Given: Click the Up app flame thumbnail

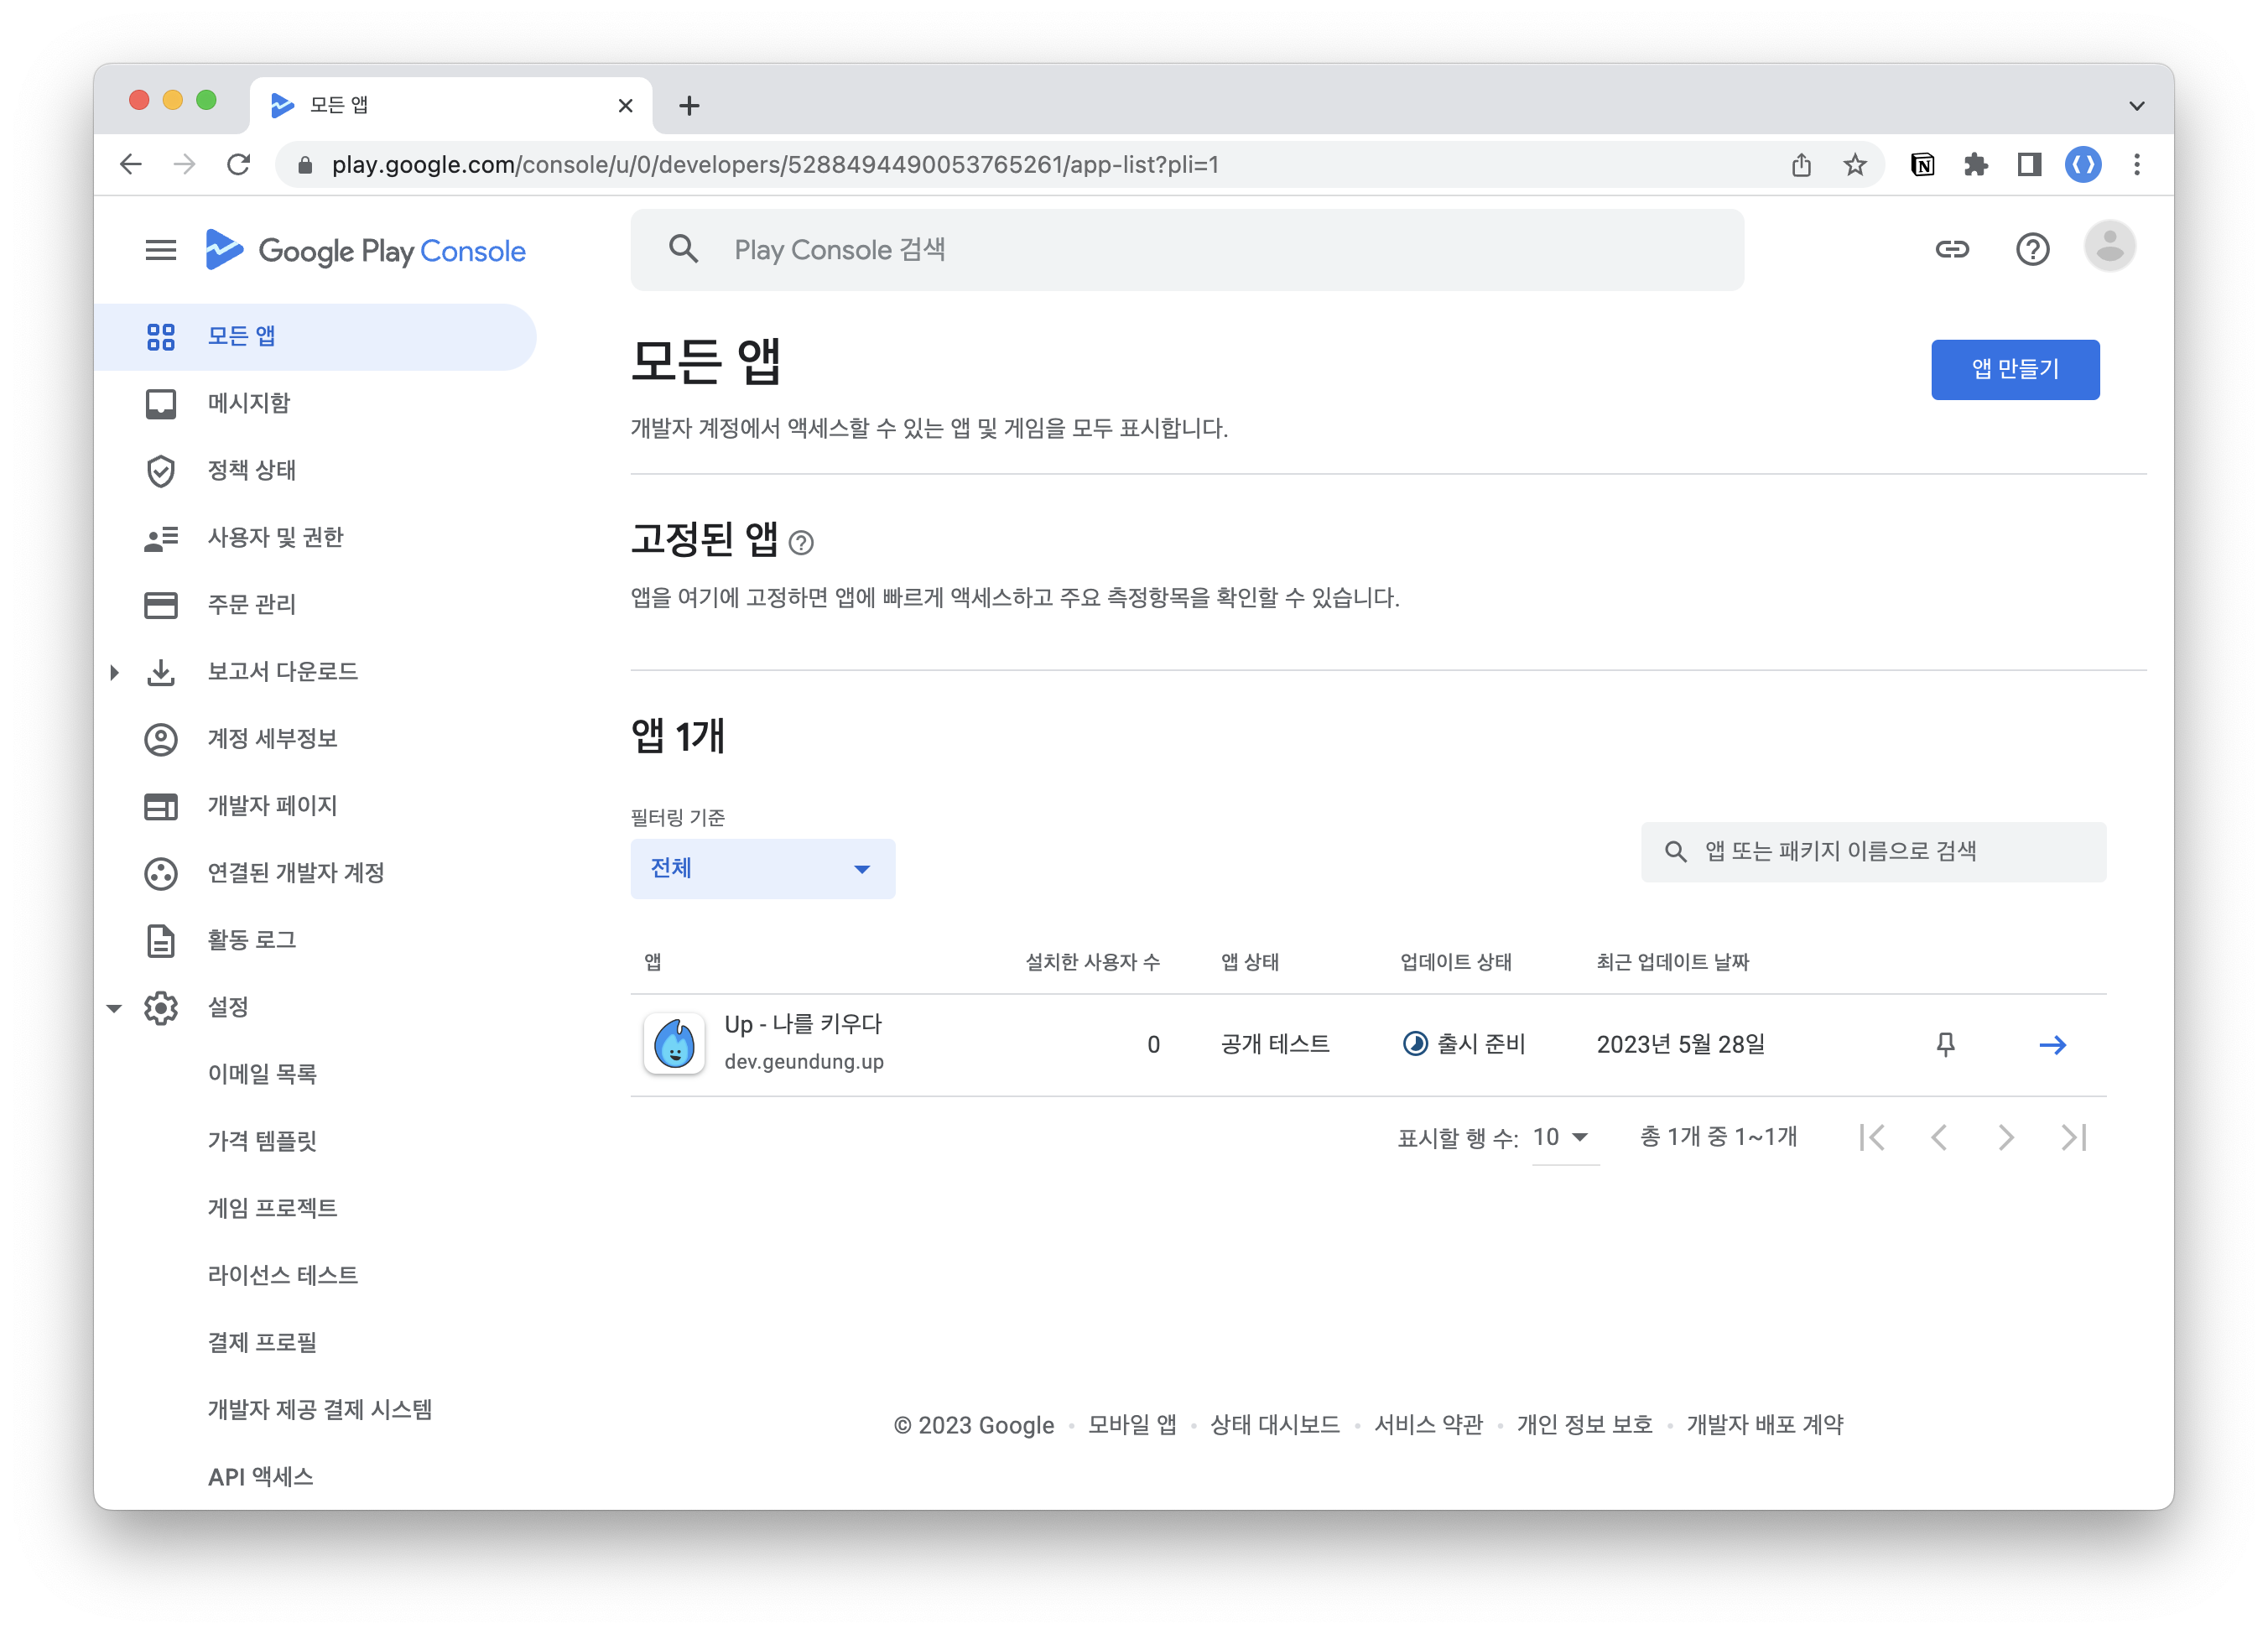Looking at the screenshot, I should [674, 1043].
